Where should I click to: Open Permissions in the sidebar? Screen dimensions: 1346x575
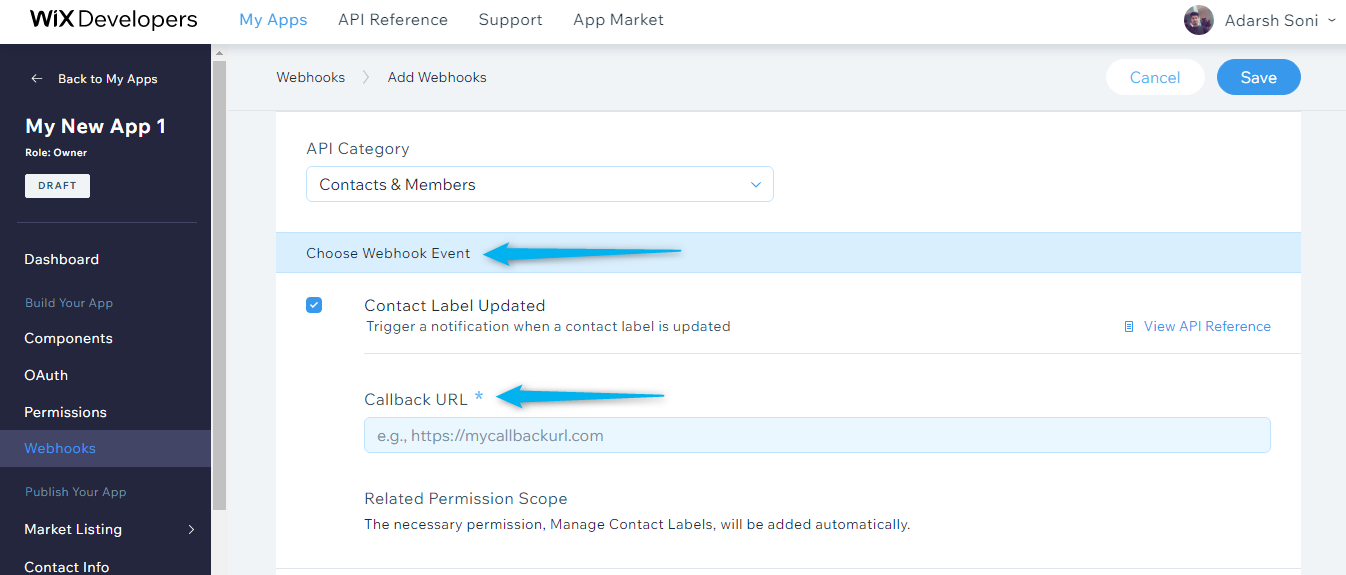[65, 412]
